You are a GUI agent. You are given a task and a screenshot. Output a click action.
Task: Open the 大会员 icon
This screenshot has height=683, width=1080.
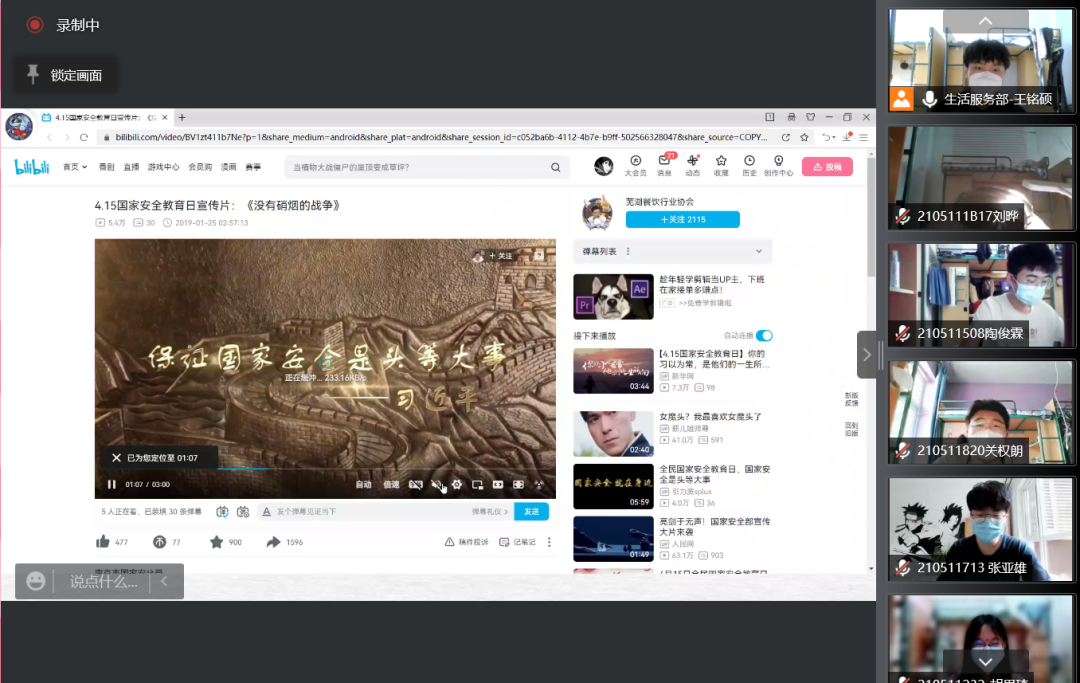pyautogui.click(x=636, y=166)
